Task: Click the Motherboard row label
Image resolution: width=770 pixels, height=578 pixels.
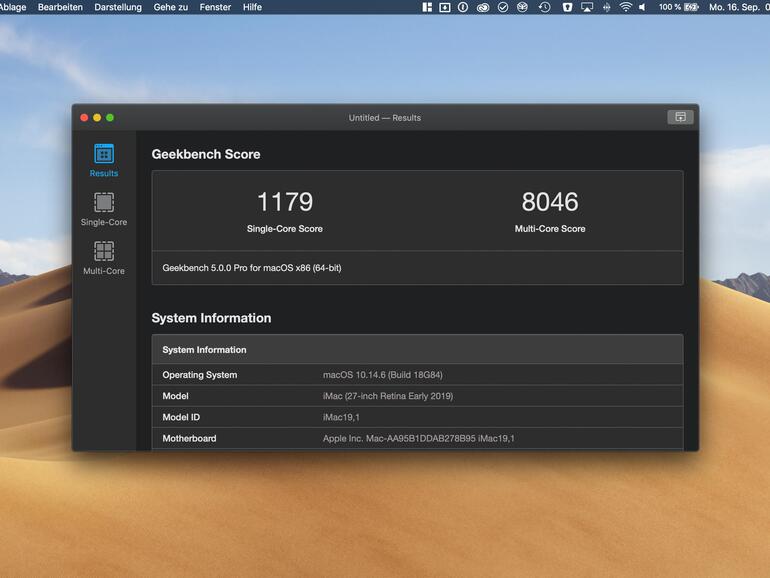Action: [x=189, y=438]
